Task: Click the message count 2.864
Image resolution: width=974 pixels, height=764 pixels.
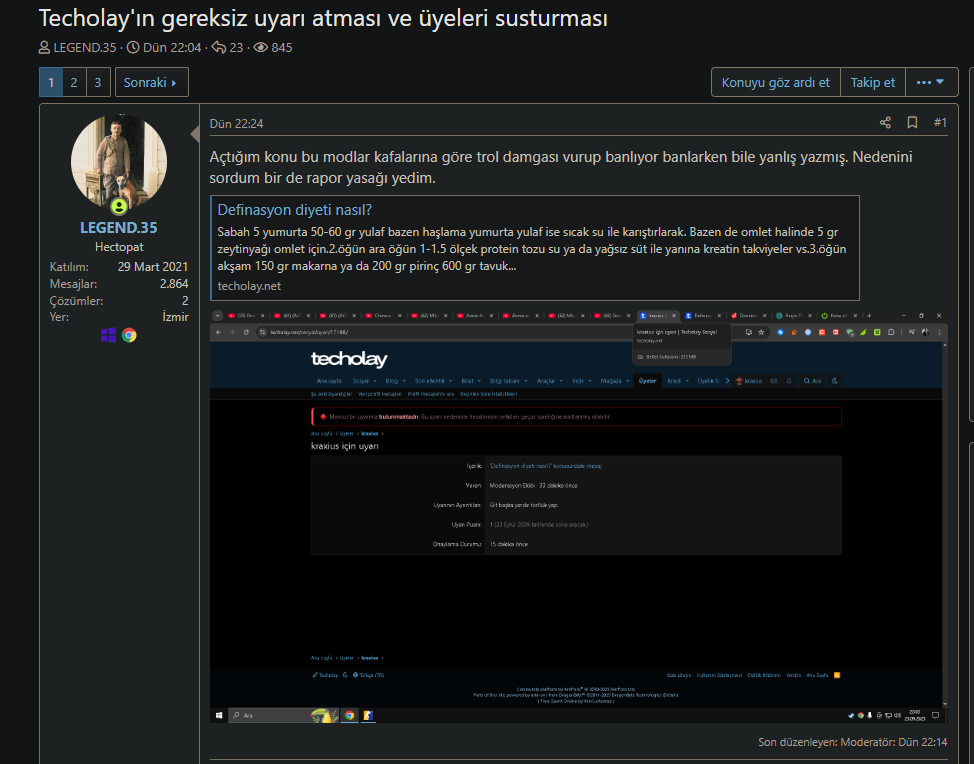Action: pos(174,283)
